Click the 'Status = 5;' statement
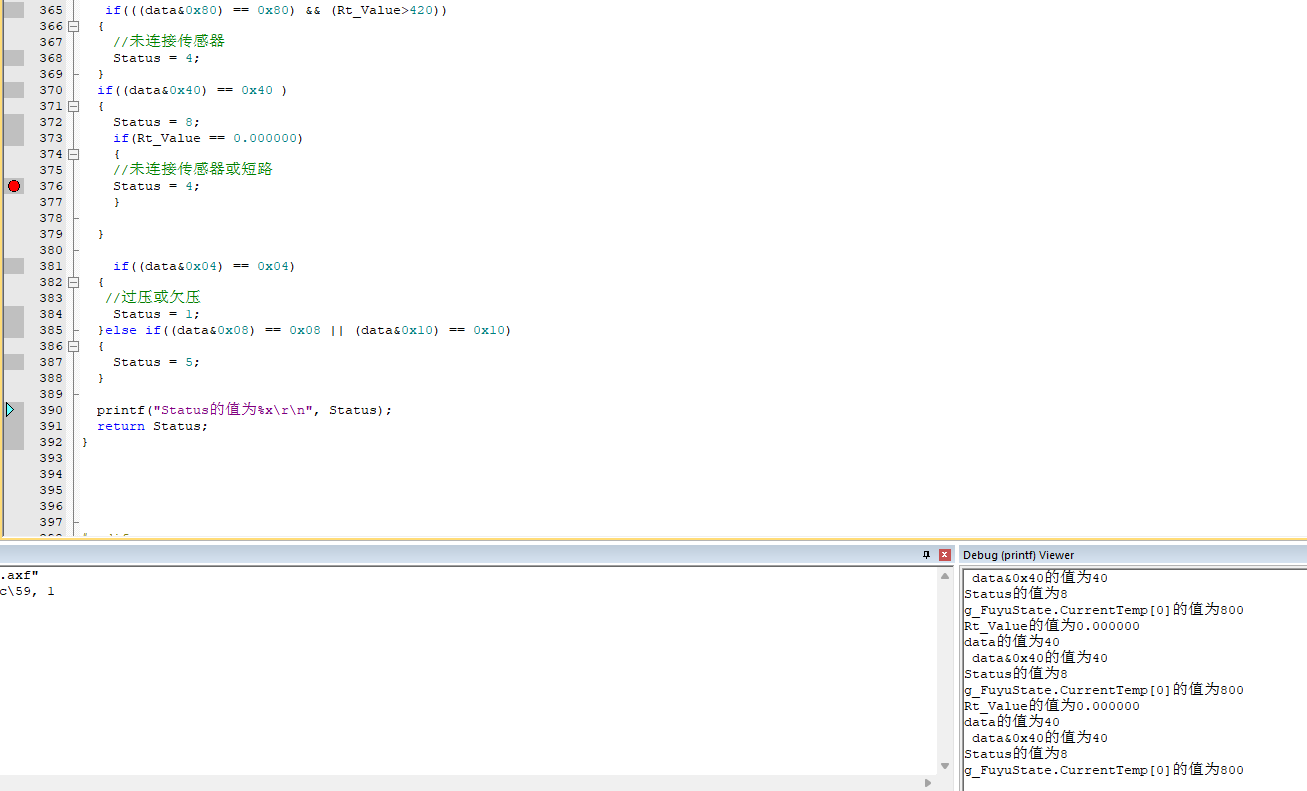The width and height of the screenshot is (1307, 791). click(156, 362)
